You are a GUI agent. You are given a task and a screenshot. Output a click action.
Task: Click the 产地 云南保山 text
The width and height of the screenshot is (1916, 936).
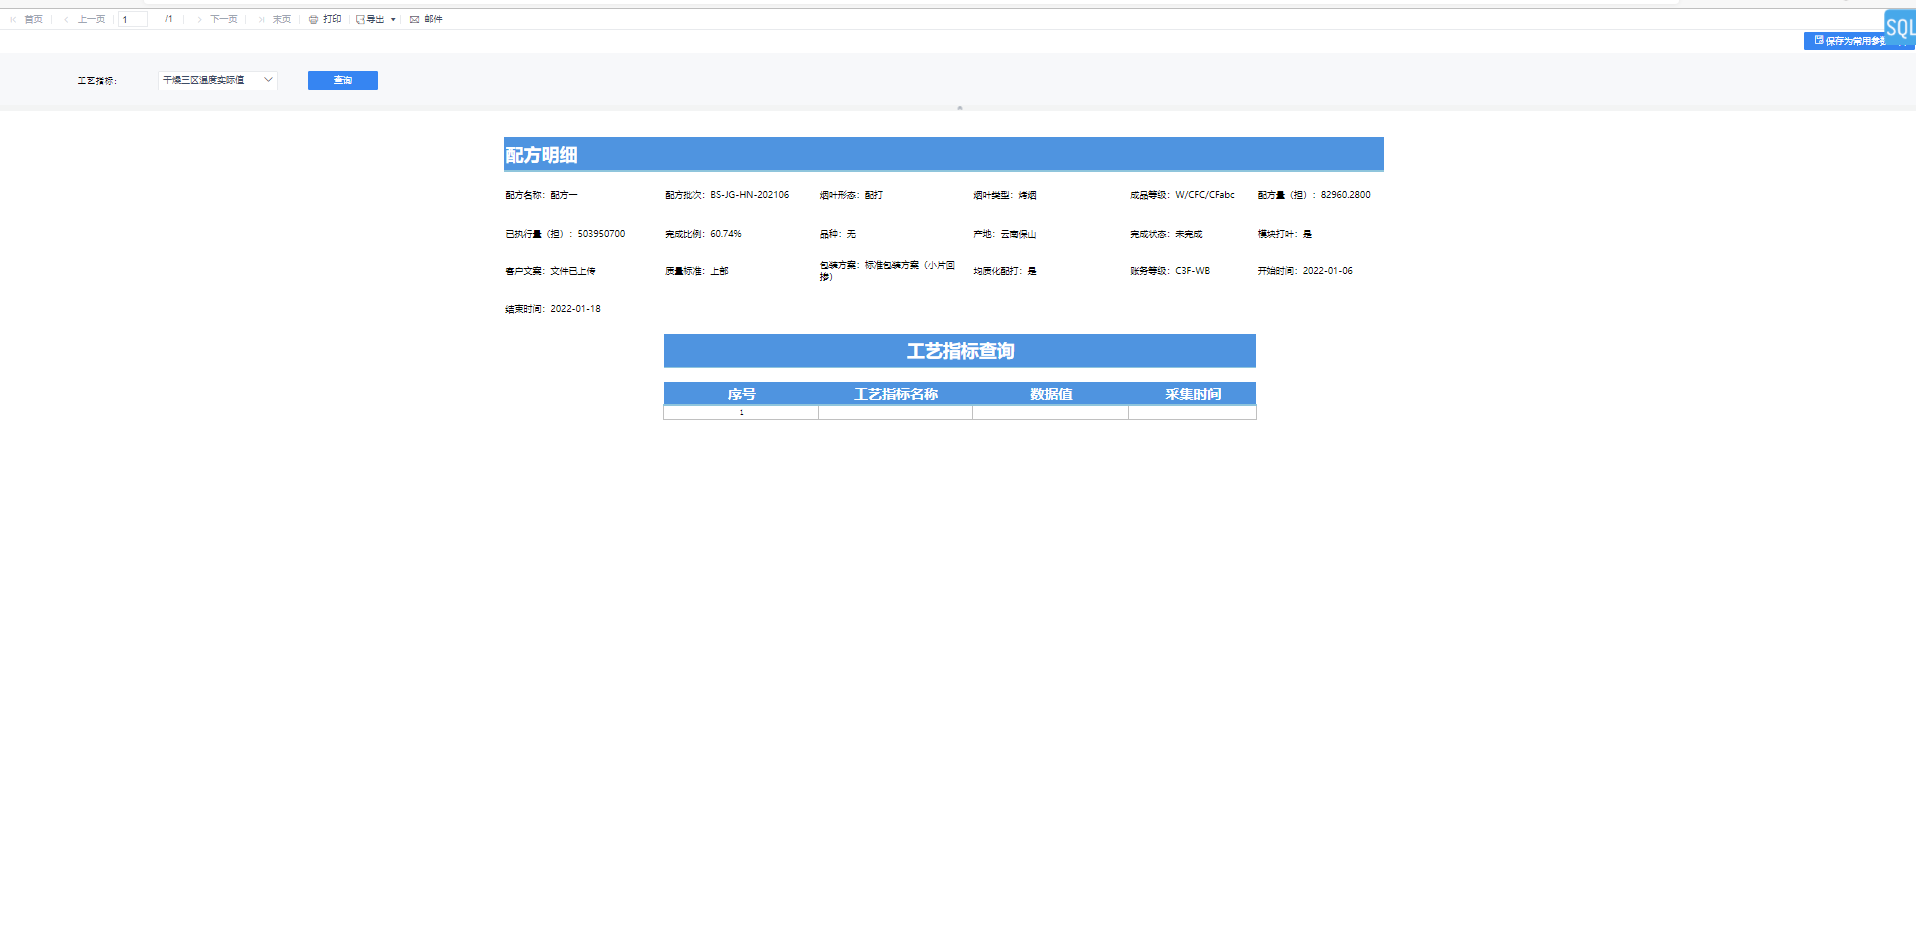[1005, 234]
